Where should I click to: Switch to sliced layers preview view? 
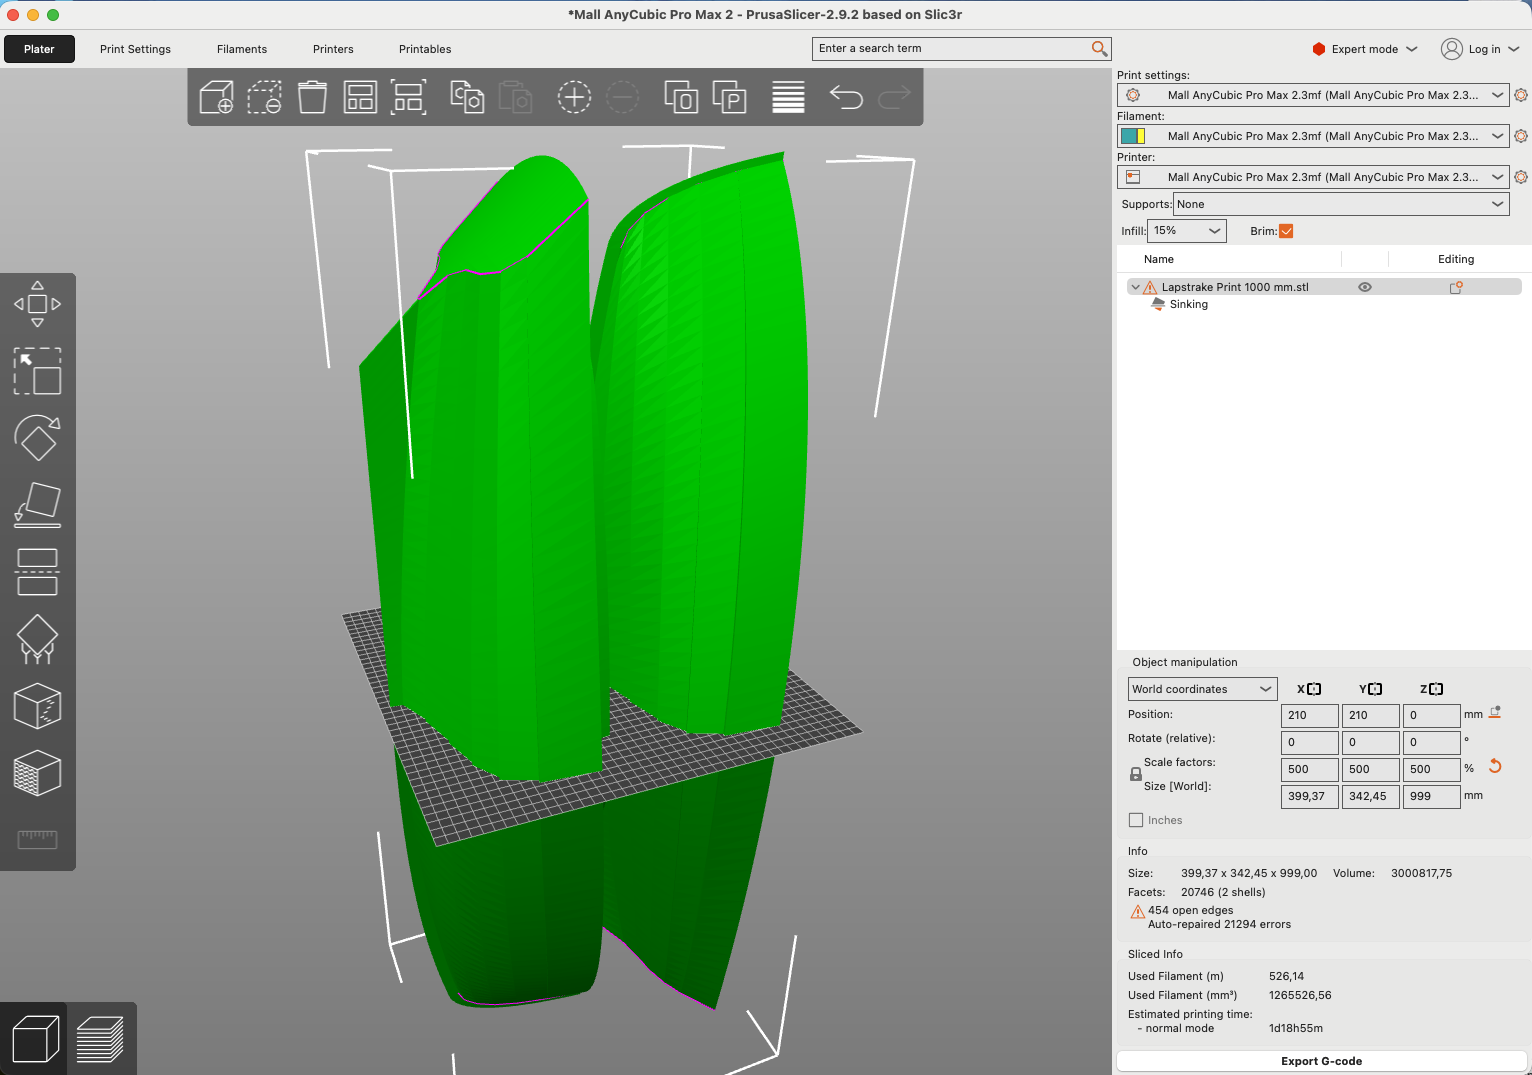pyautogui.click(x=100, y=1039)
